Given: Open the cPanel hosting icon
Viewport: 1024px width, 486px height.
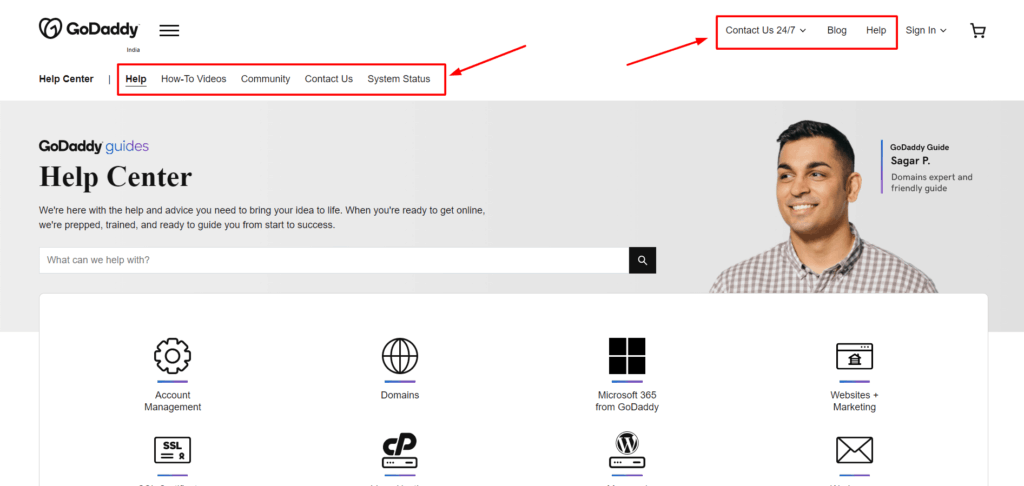Looking at the screenshot, I should tap(400, 450).
